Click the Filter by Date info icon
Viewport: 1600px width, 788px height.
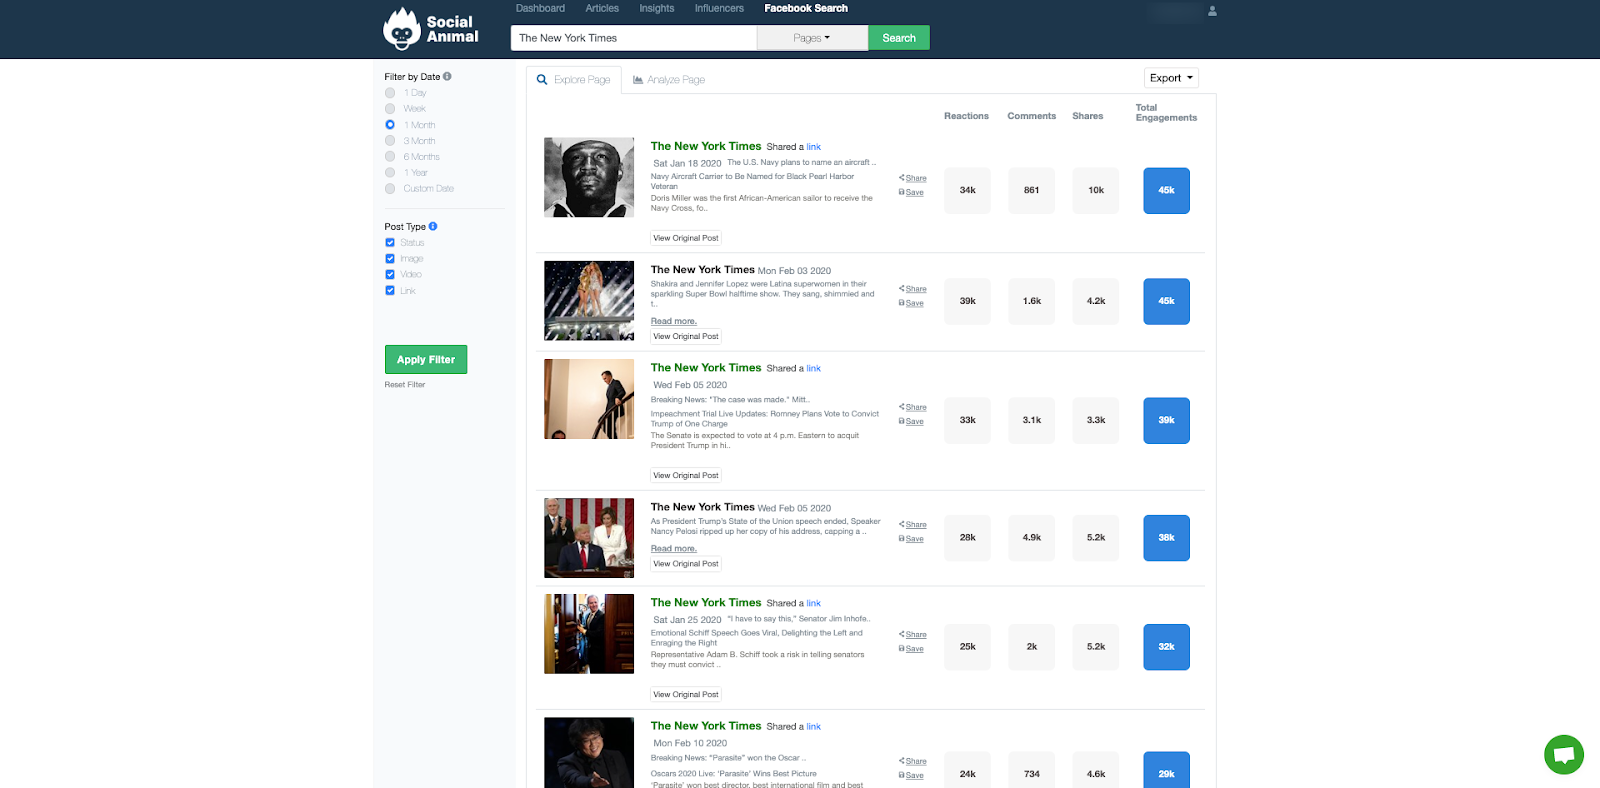[x=447, y=76]
